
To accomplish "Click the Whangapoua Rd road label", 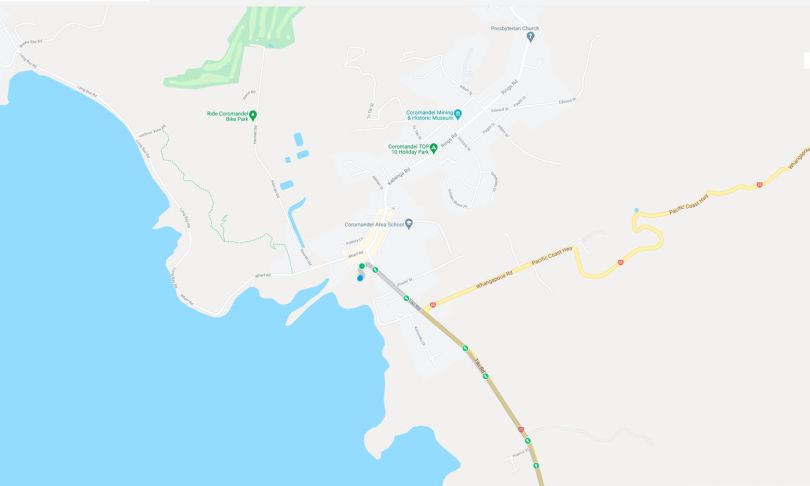I will 494,279.
